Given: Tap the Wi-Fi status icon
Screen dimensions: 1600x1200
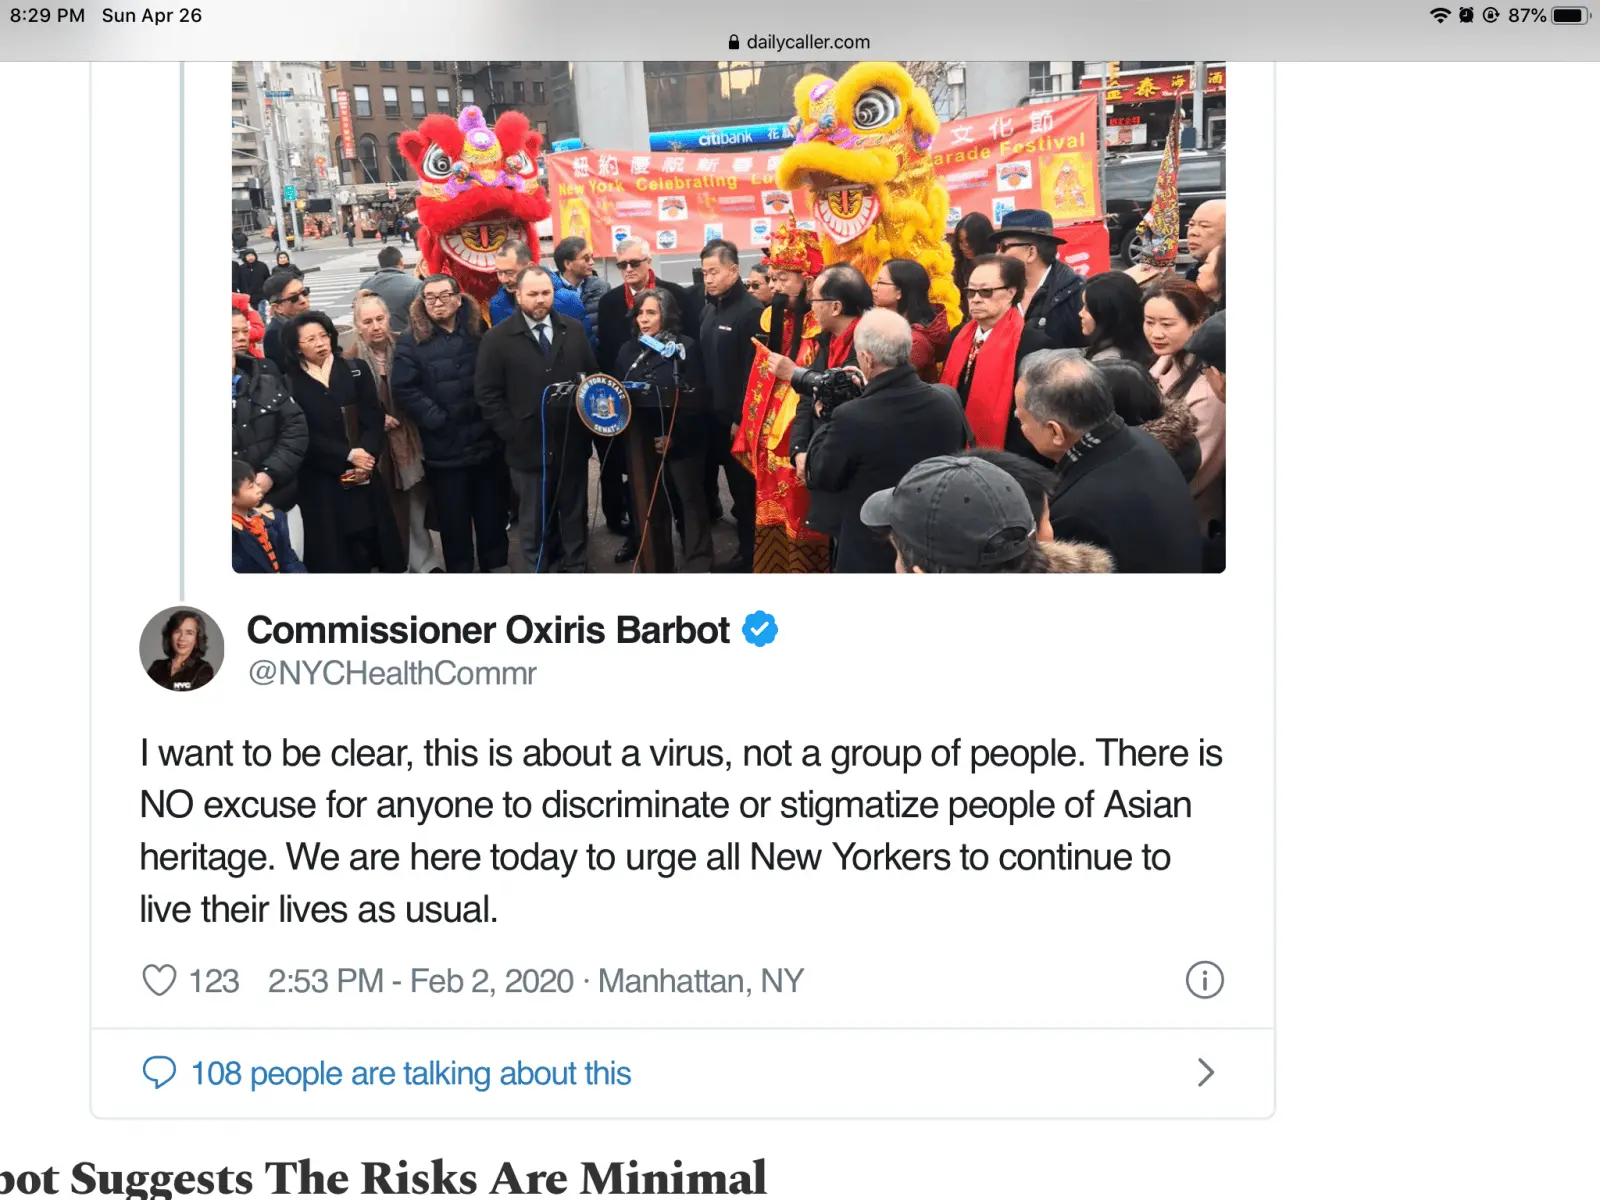Looking at the screenshot, I should (1440, 15).
